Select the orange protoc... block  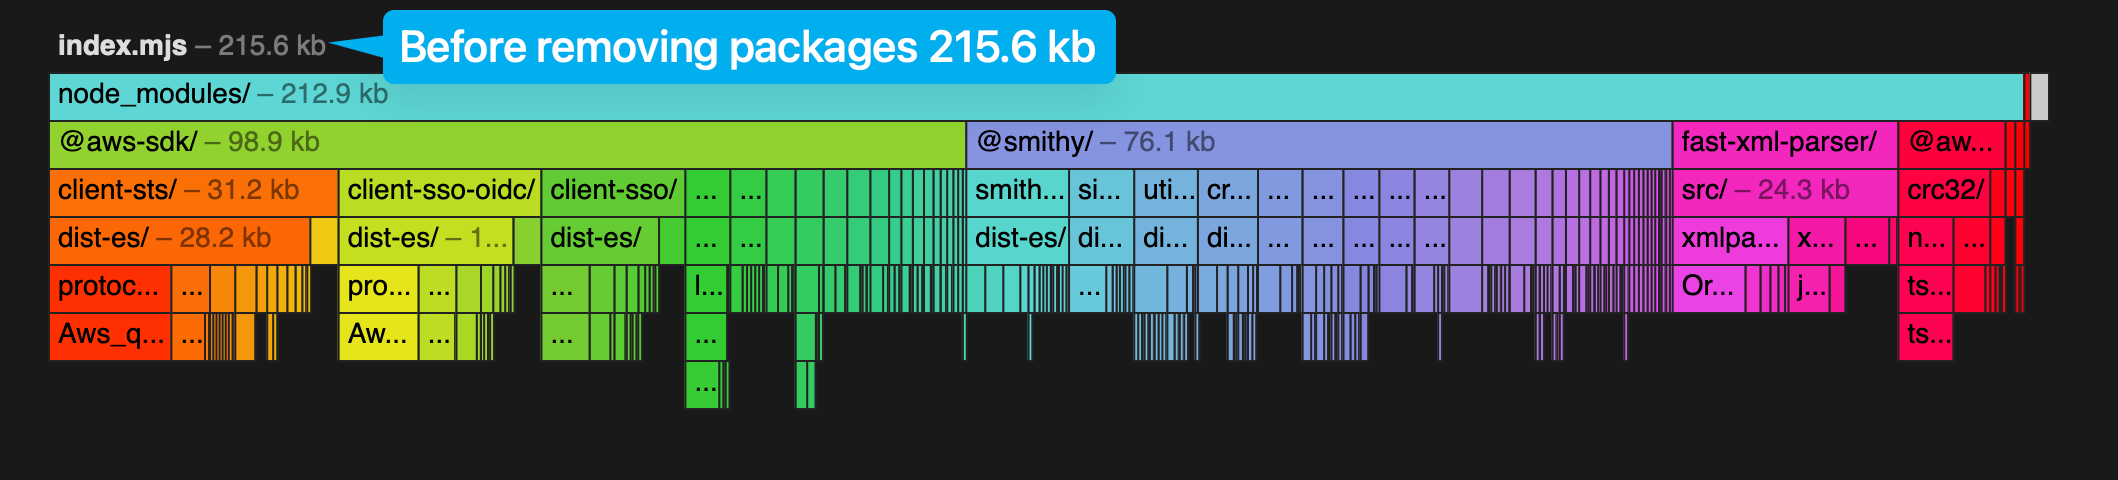point(110,288)
